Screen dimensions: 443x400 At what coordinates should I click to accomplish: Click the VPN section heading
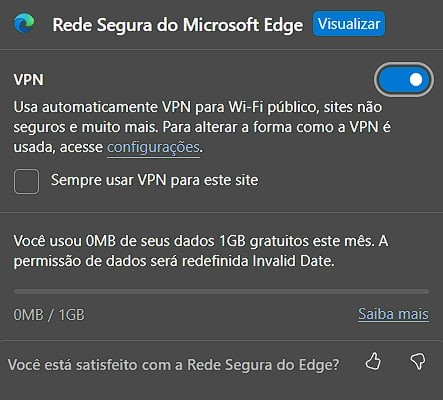point(29,80)
